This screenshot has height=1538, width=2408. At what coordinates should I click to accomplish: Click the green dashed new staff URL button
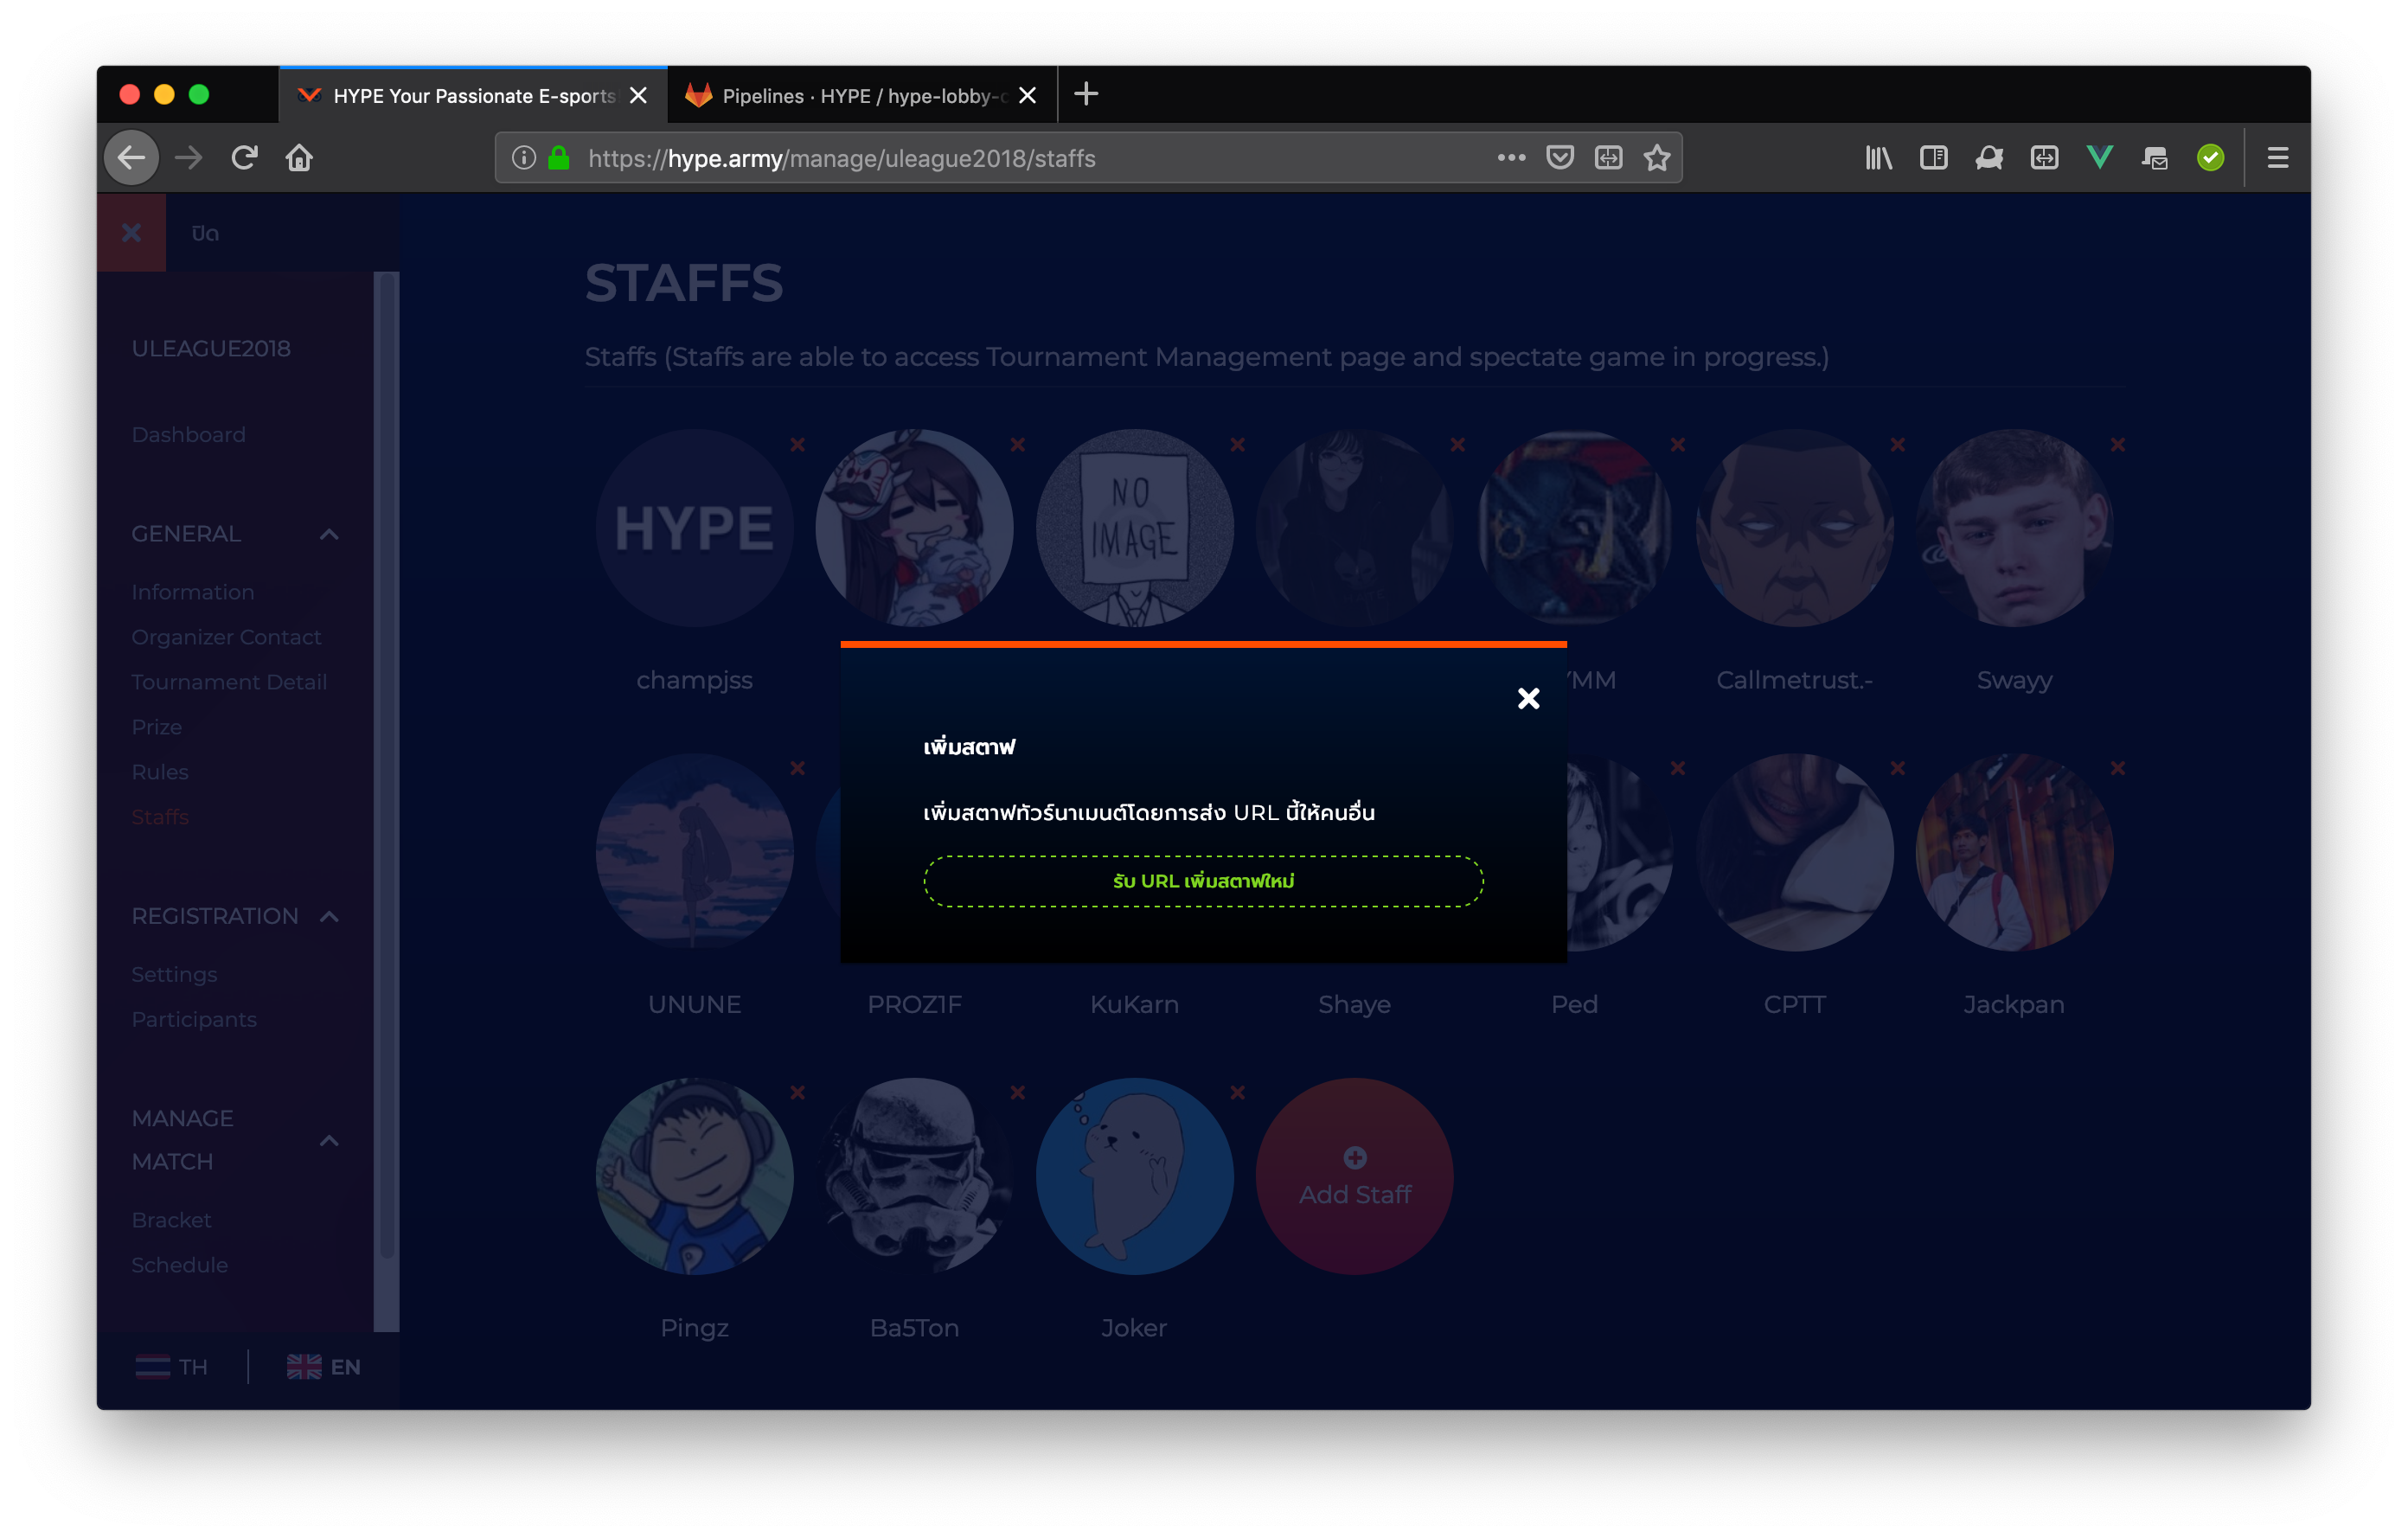coord(1203,881)
